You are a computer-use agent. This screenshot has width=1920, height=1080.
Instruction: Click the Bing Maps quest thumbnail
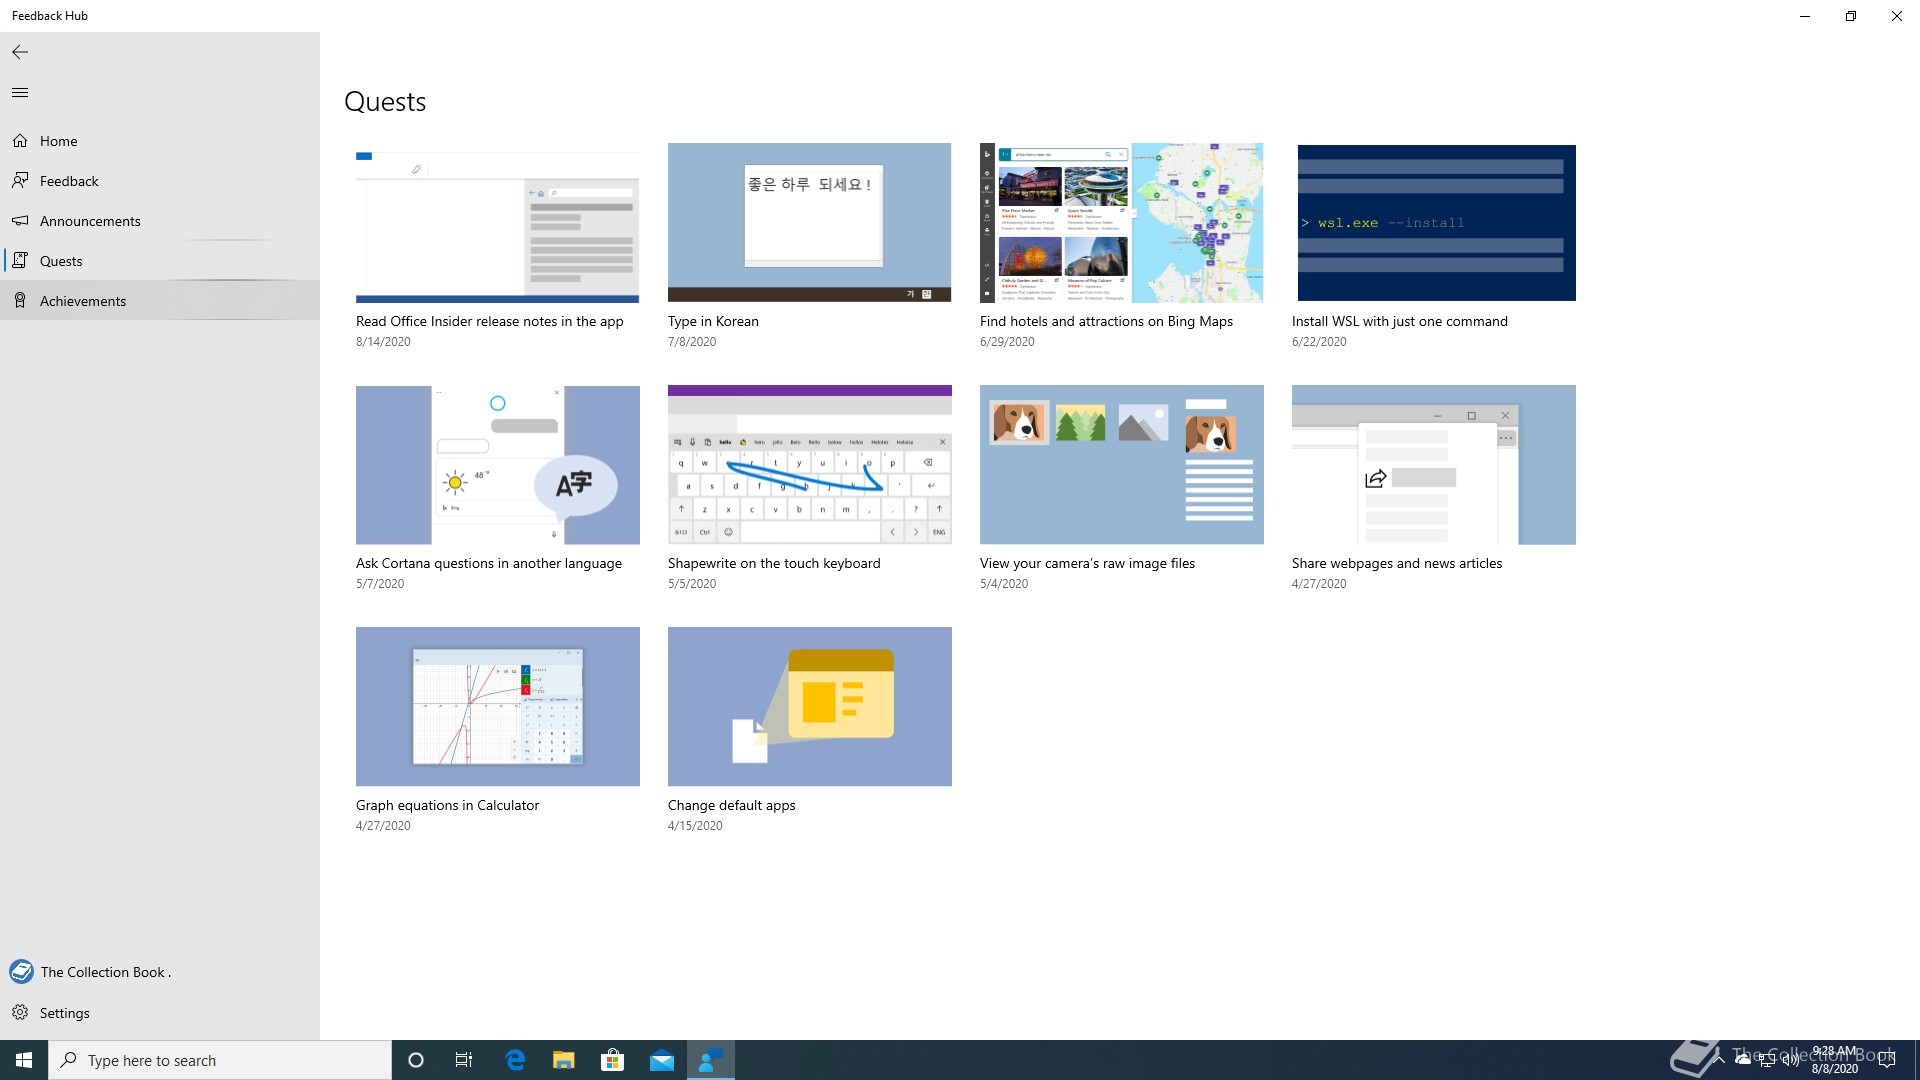1122,223
